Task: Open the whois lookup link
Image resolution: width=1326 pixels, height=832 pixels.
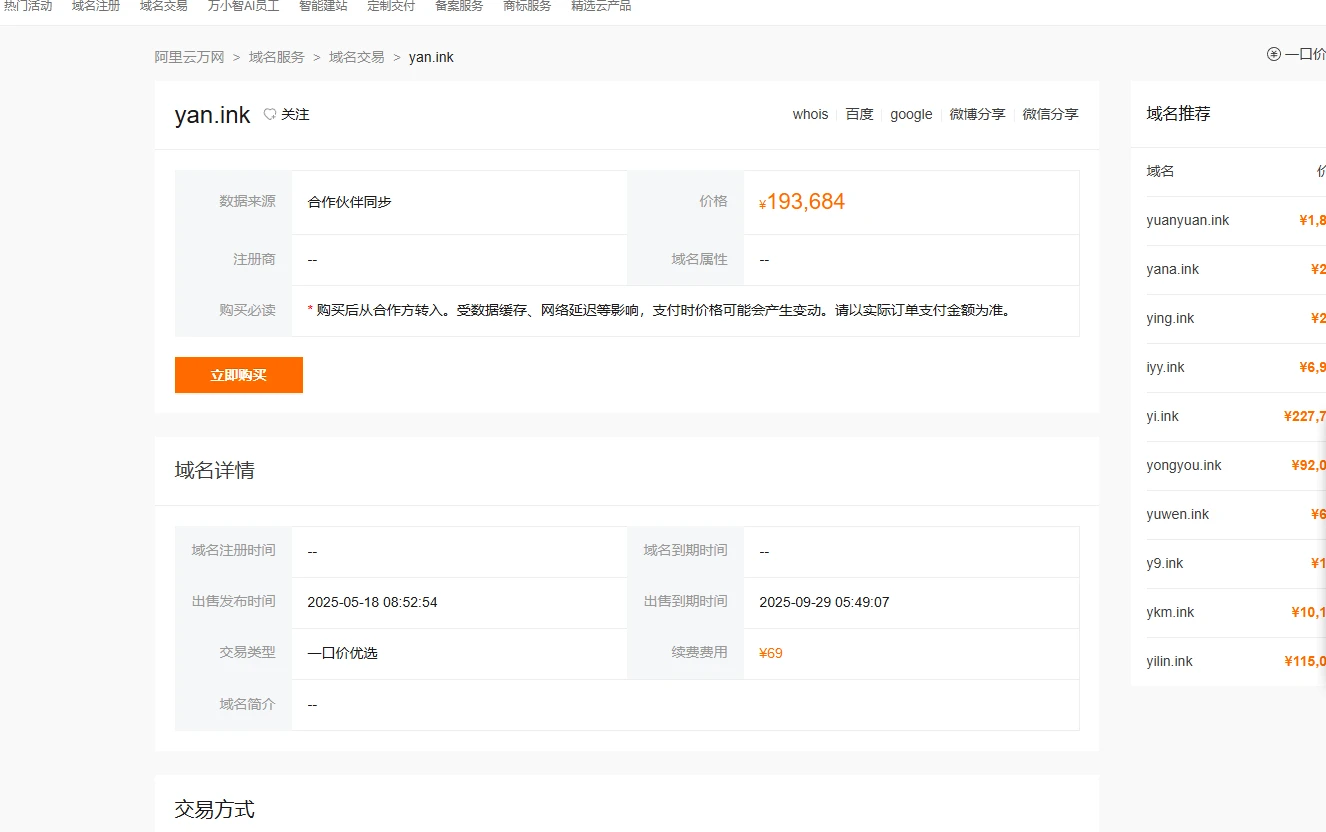Action: click(x=810, y=114)
